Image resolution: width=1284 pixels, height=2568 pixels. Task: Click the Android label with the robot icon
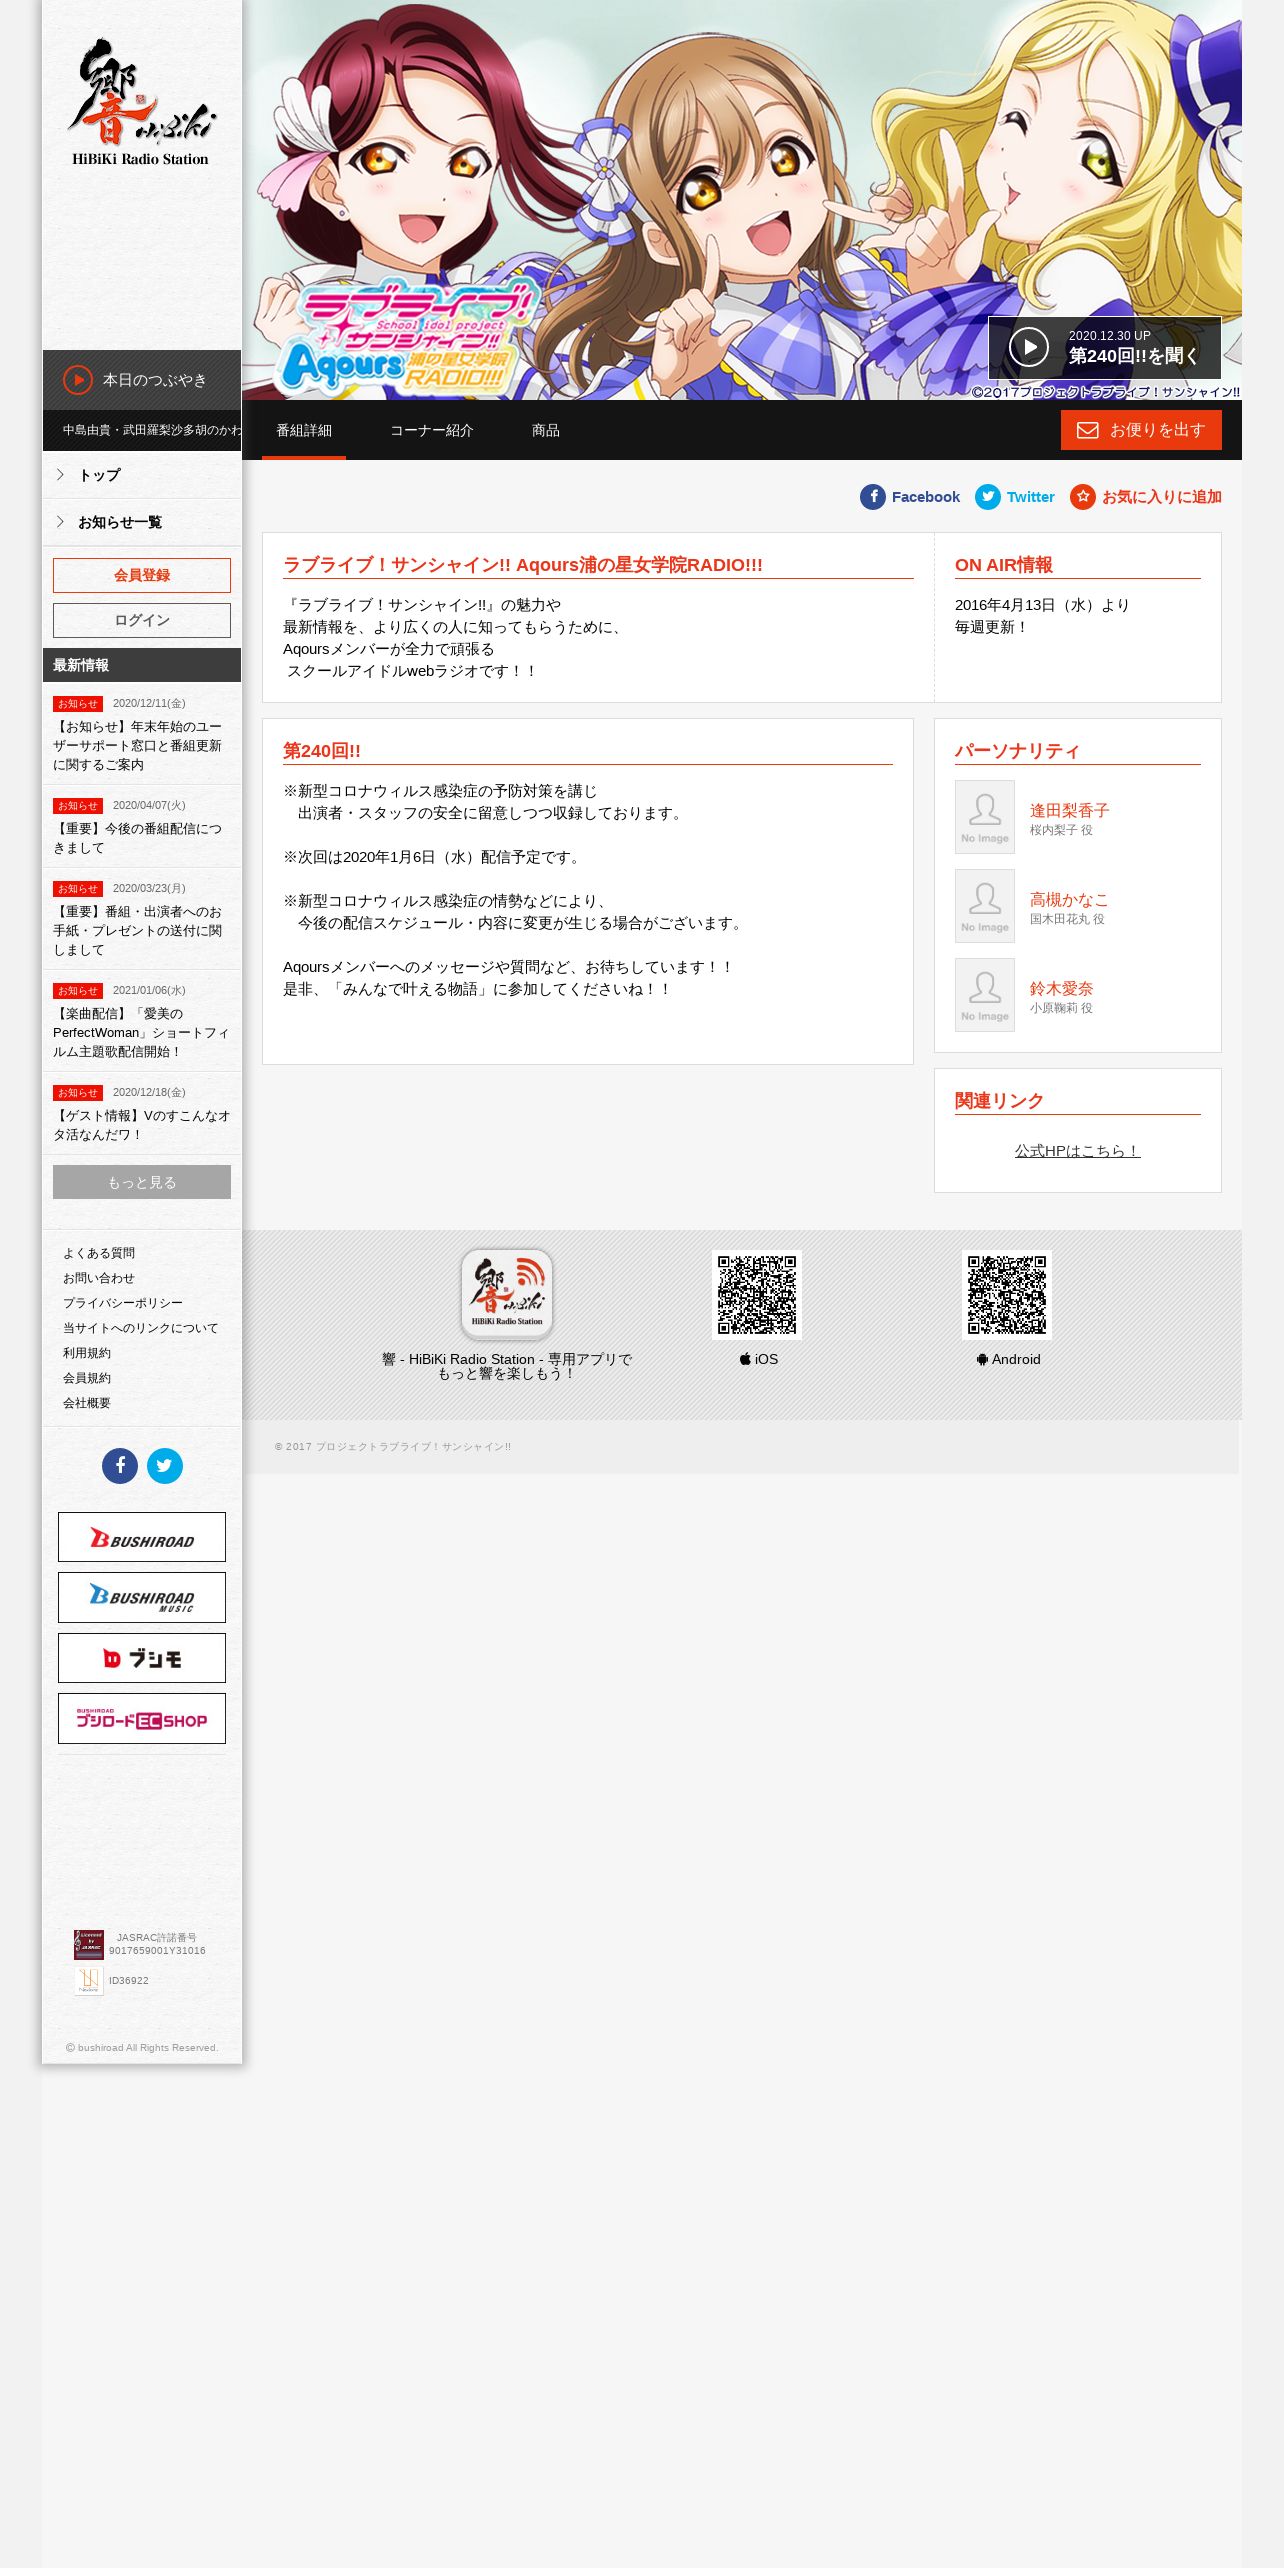pyautogui.click(x=1008, y=1359)
